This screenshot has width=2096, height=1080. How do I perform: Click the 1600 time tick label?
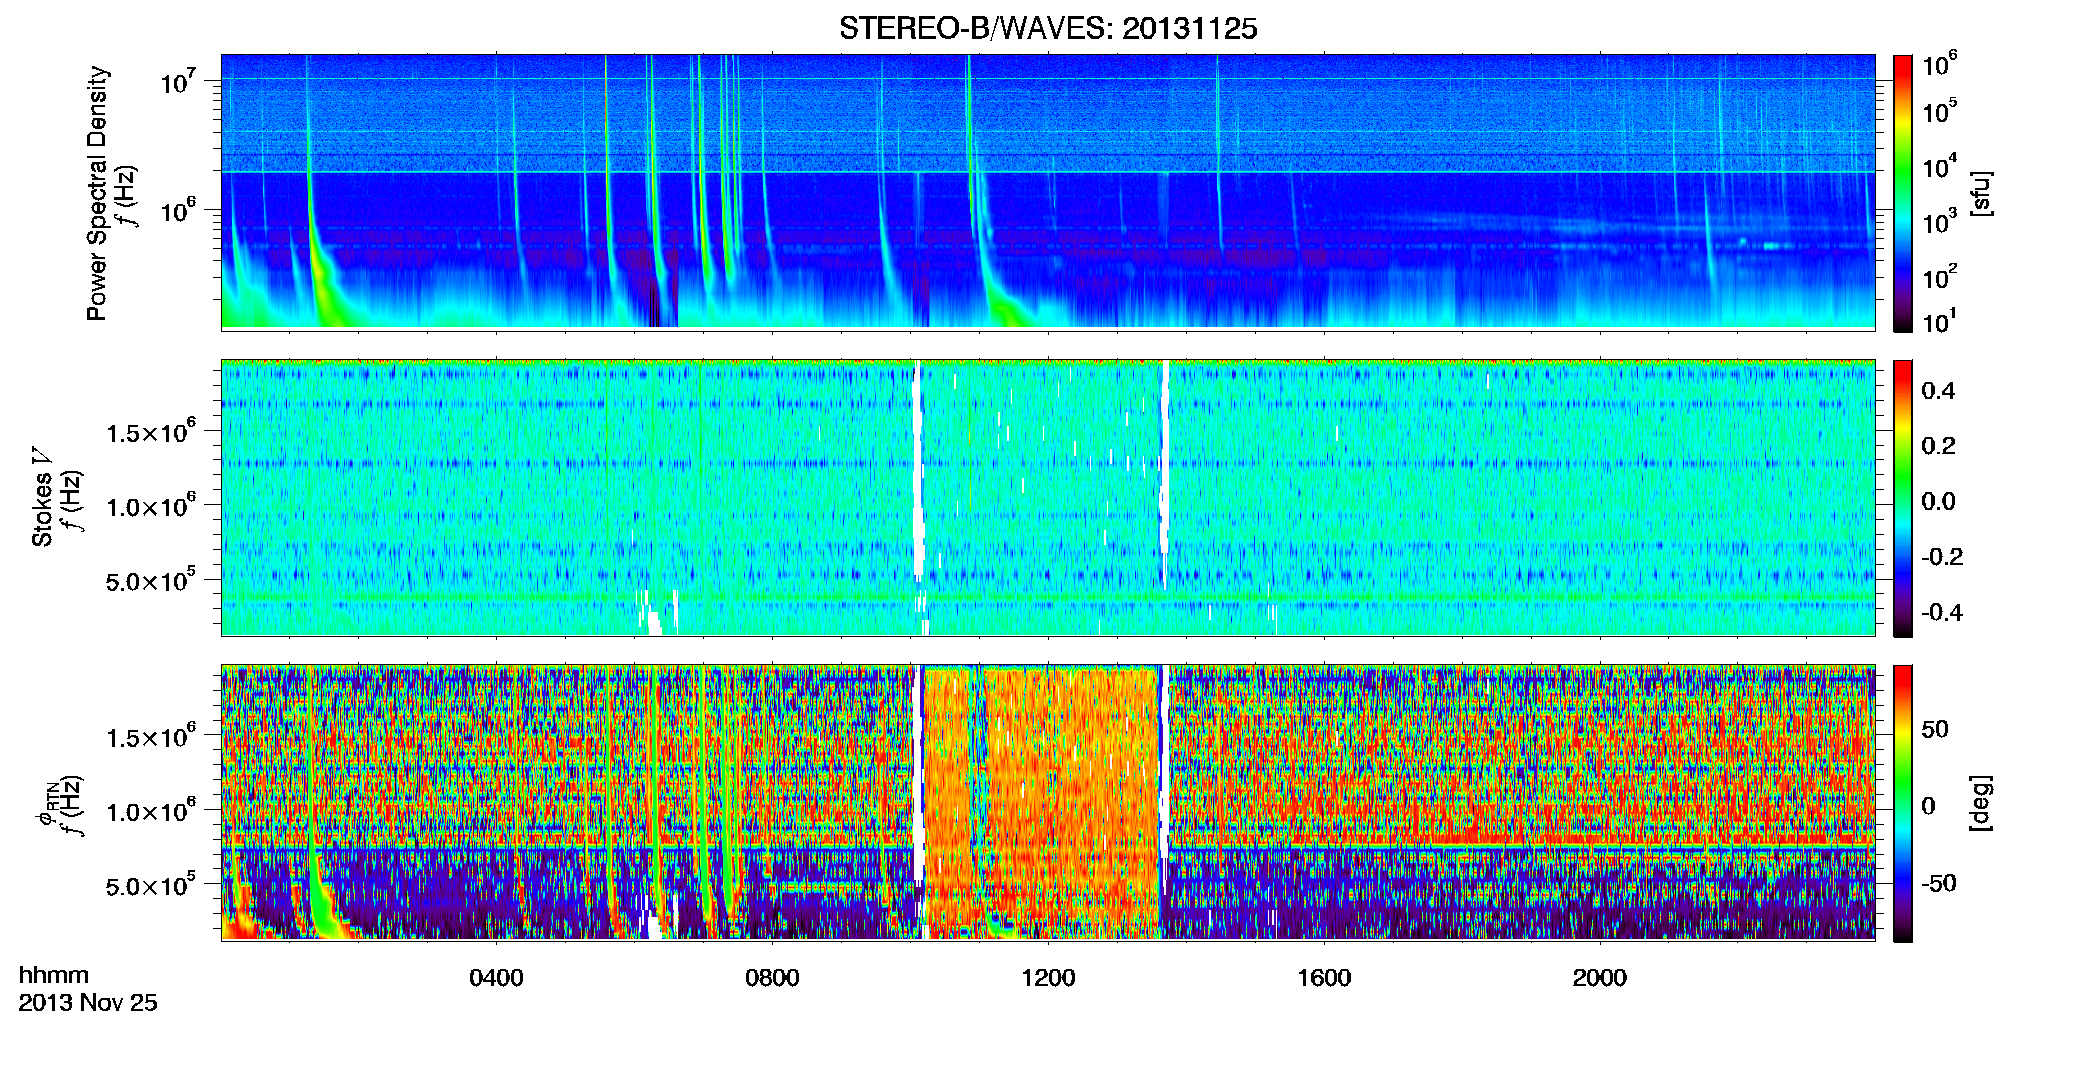[x=1324, y=977]
